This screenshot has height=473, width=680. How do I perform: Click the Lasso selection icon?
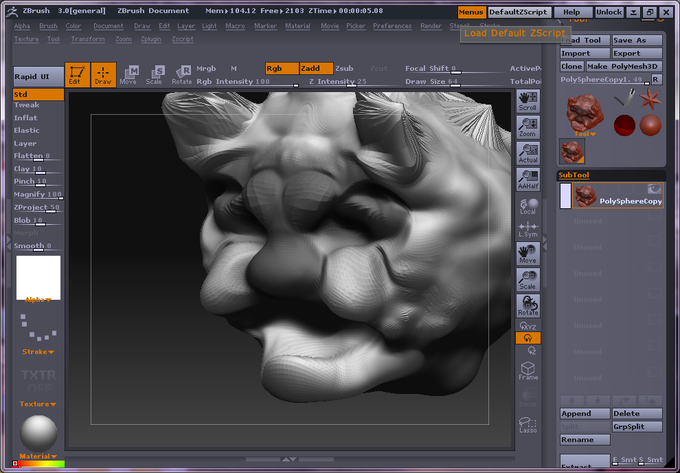tap(528, 425)
